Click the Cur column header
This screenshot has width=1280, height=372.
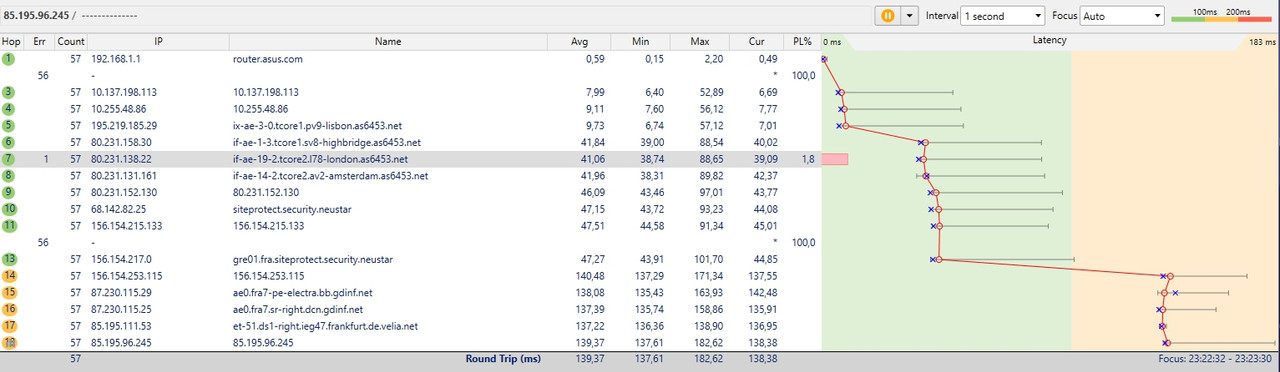click(757, 41)
